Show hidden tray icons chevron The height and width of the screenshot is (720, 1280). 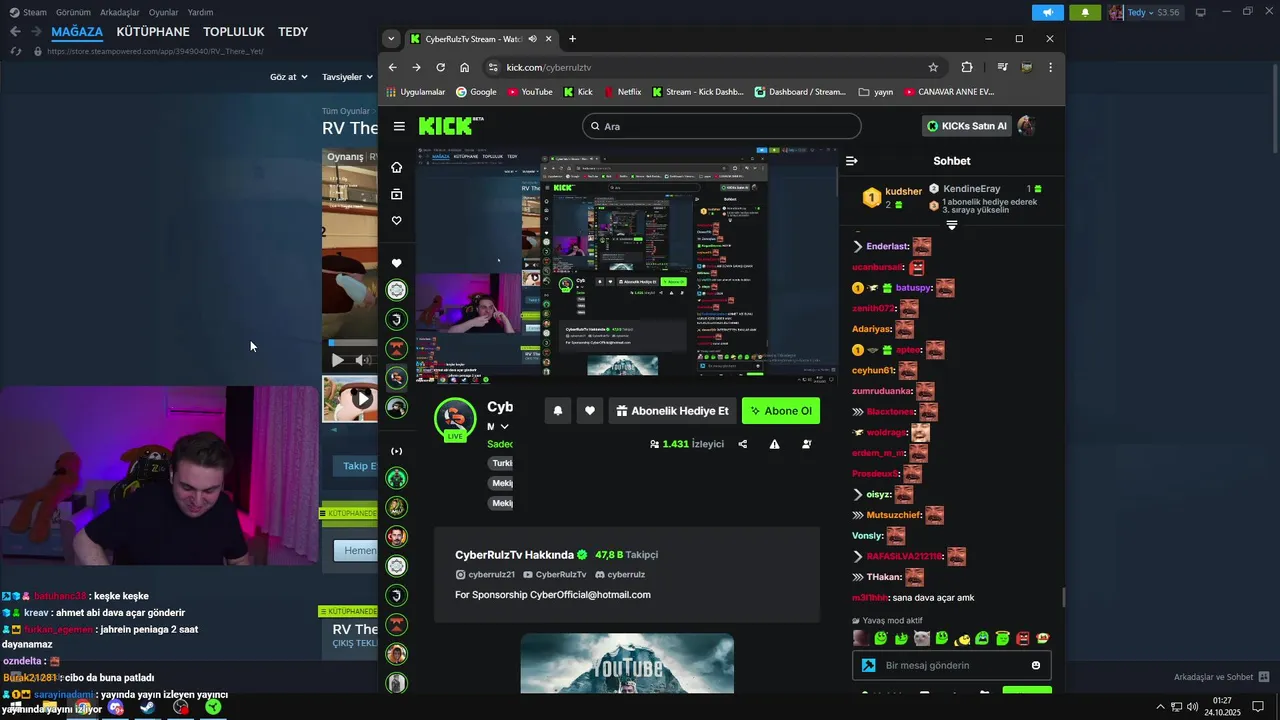click(1161, 707)
